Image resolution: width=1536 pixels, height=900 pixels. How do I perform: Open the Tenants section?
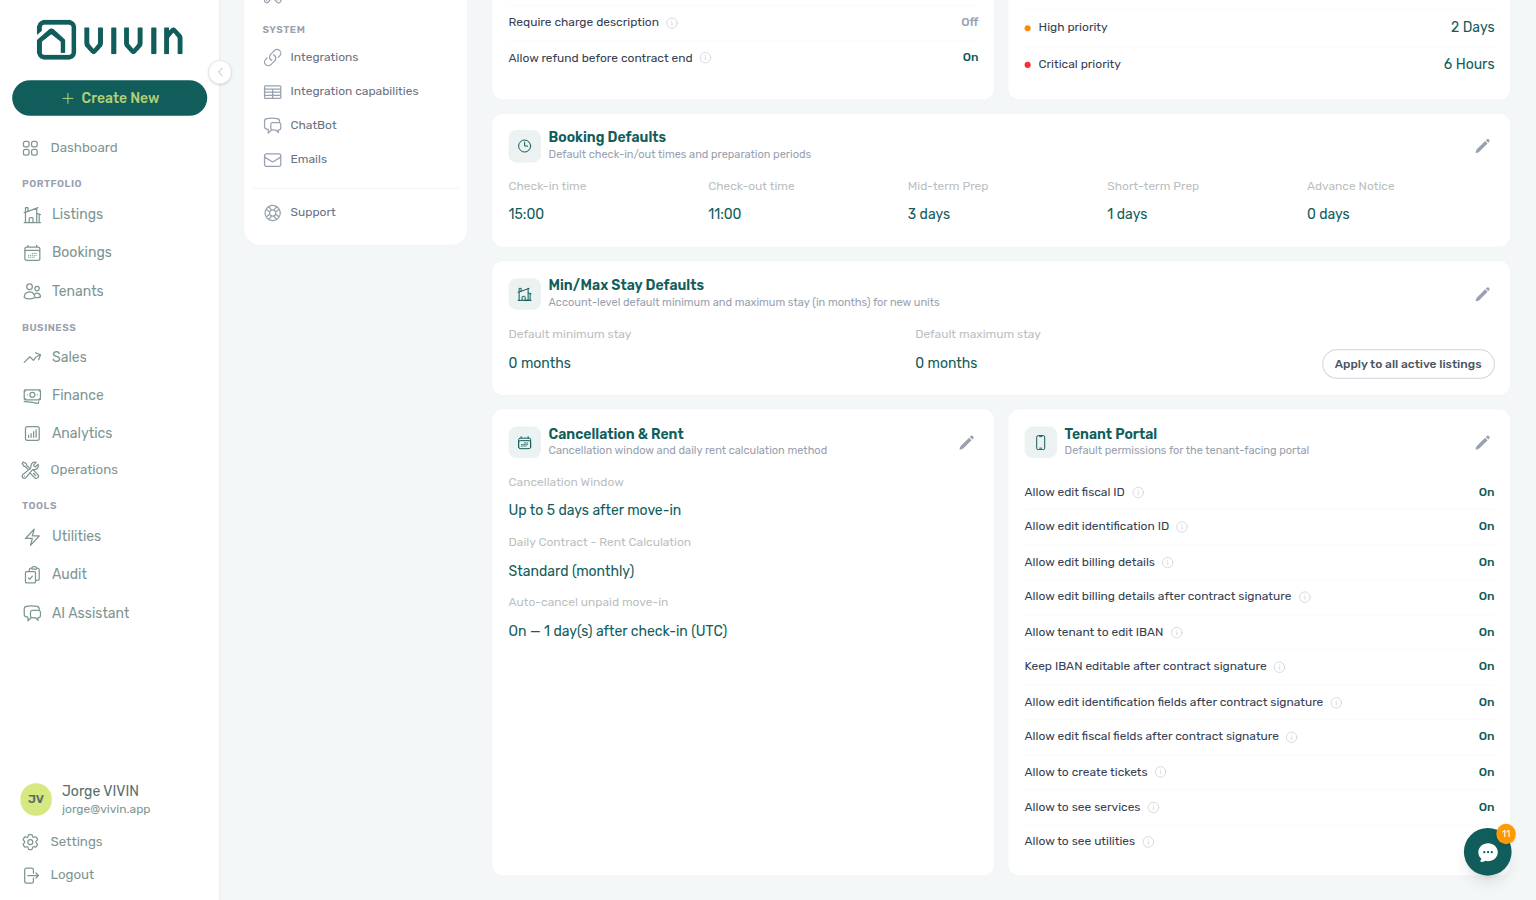tap(77, 291)
